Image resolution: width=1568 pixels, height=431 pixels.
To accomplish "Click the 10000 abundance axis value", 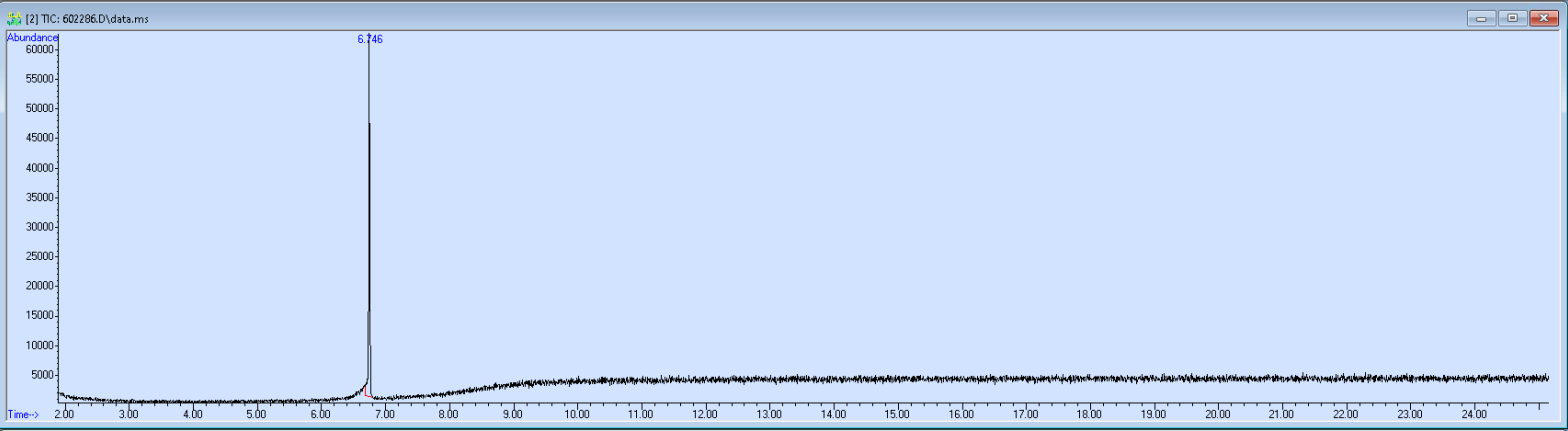I will (x=38, y=345).
